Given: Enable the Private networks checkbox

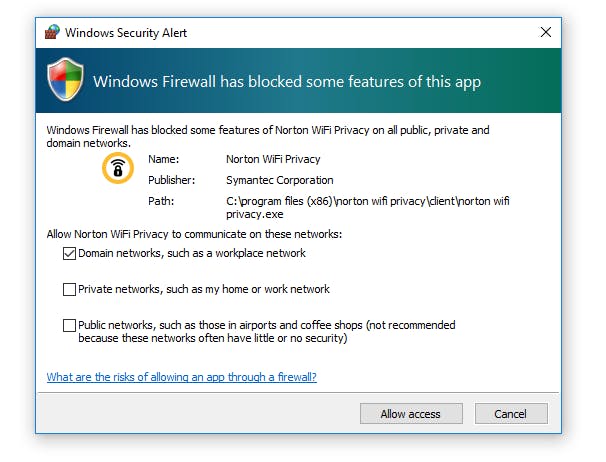Looking at the screenshot, I should [x=69, y=290].
